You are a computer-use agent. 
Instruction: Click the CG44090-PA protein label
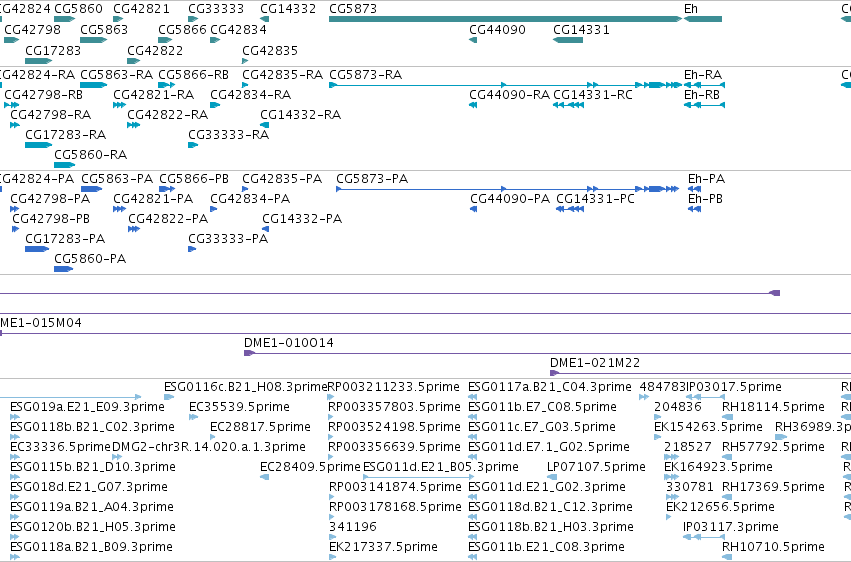pyautogui.click(x=510, y=199)
